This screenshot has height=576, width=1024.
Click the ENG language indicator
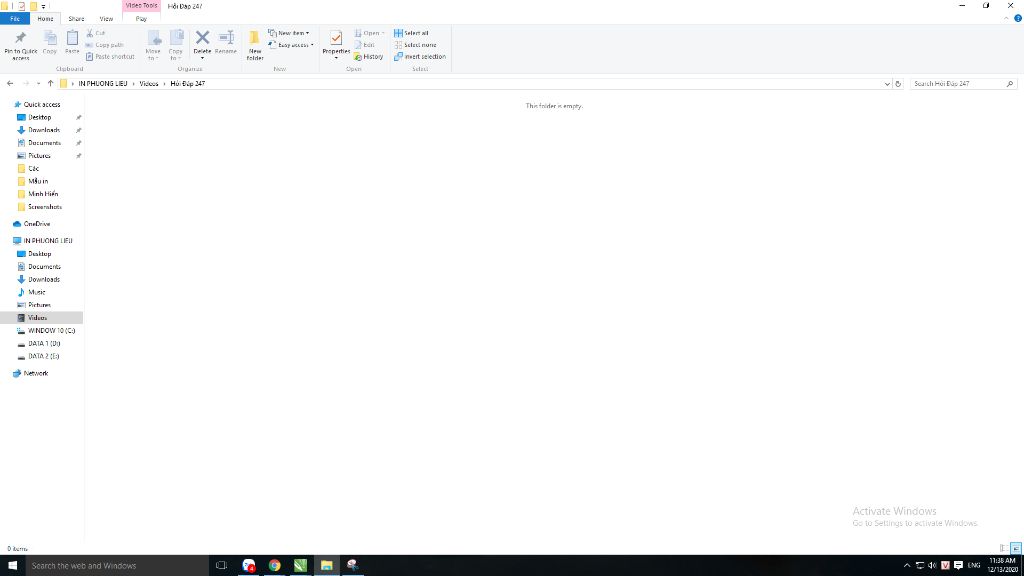tap(974, 566)
